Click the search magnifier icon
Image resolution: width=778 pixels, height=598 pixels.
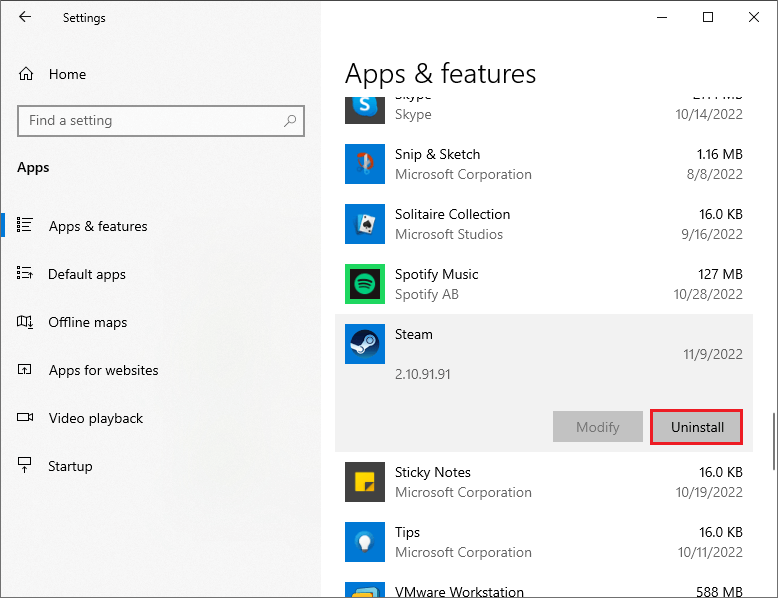(290, 120)
